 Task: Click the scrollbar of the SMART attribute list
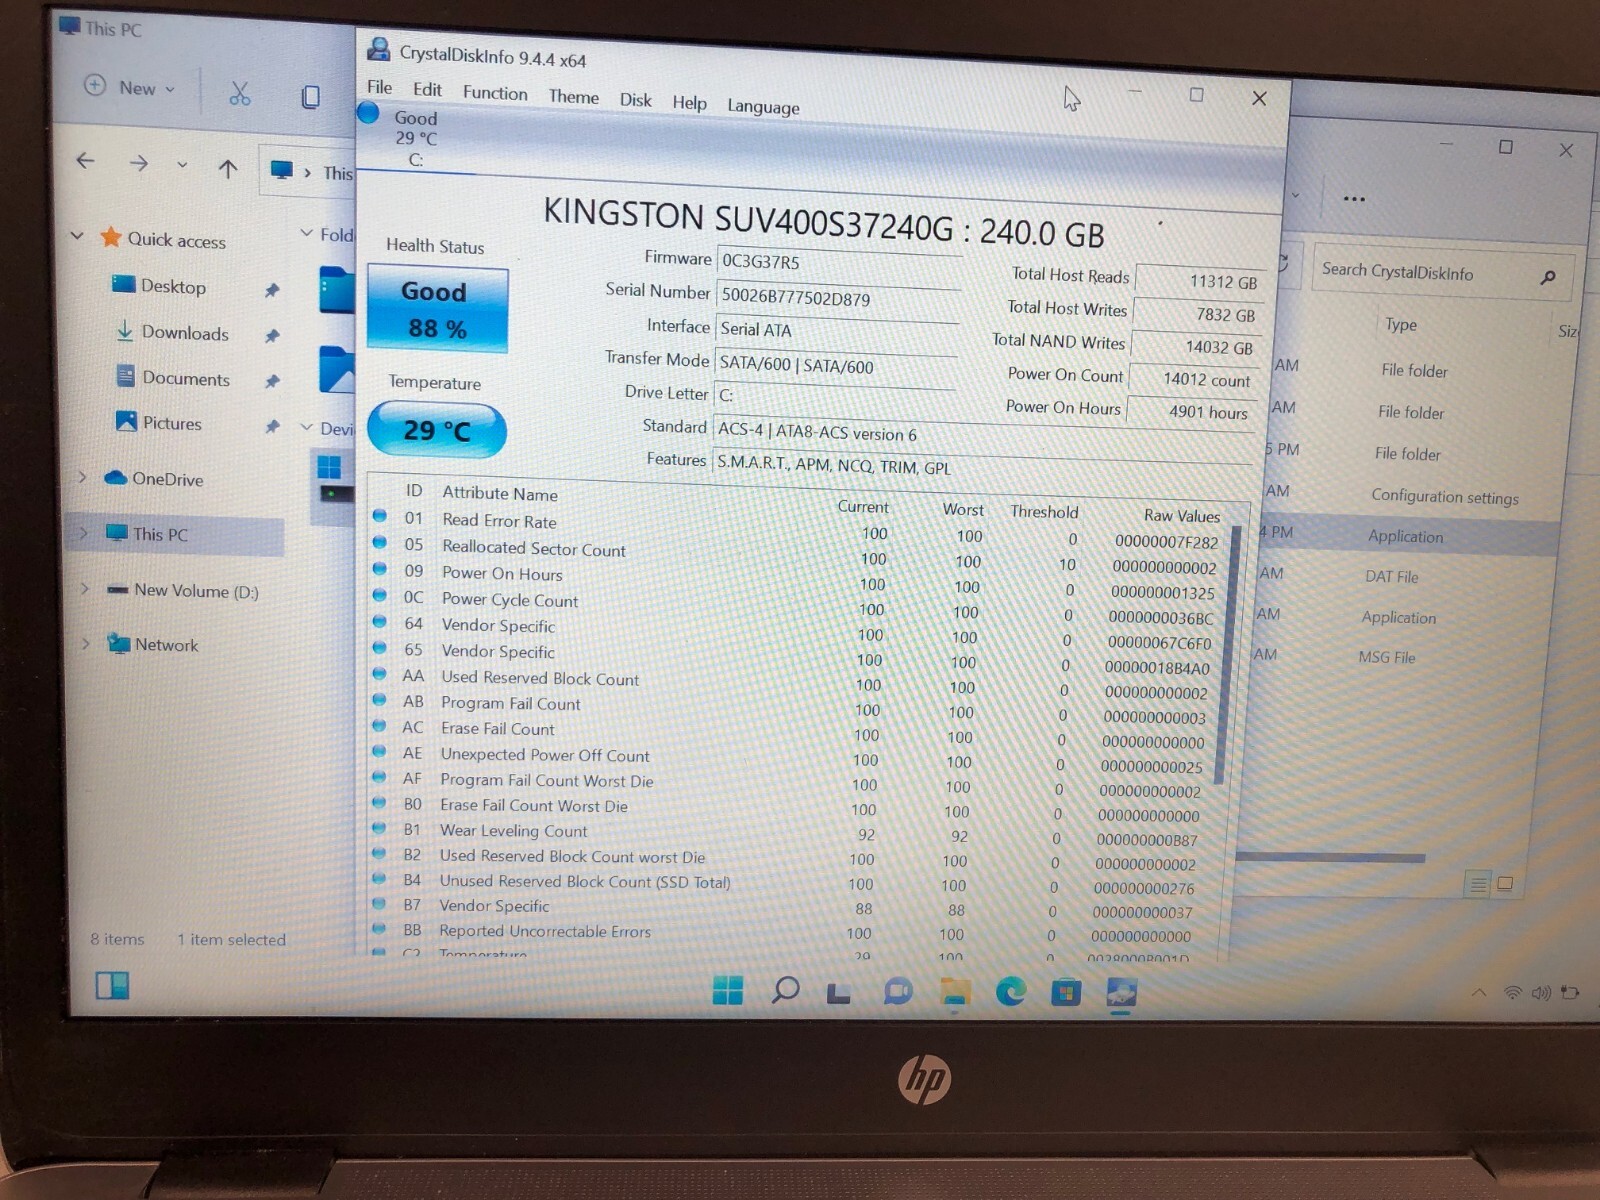(1230, 655)
